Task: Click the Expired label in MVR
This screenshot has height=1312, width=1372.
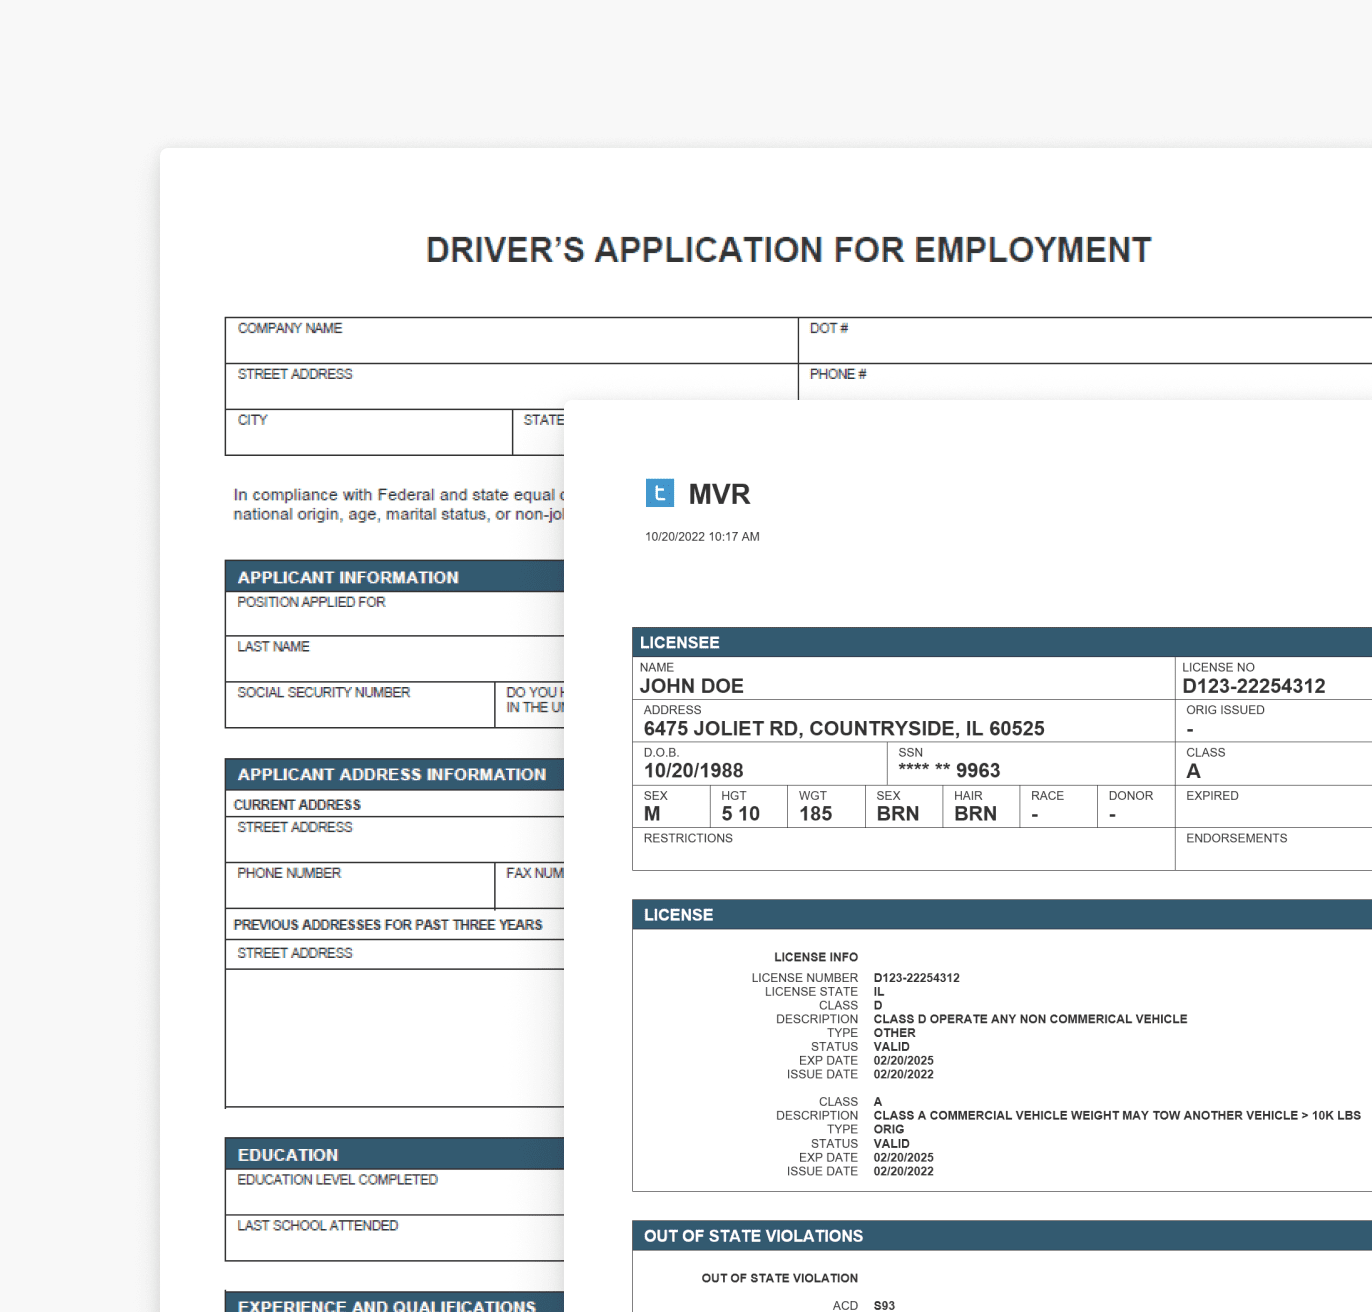Action: pyautogui.click(x=1212, y=796)
